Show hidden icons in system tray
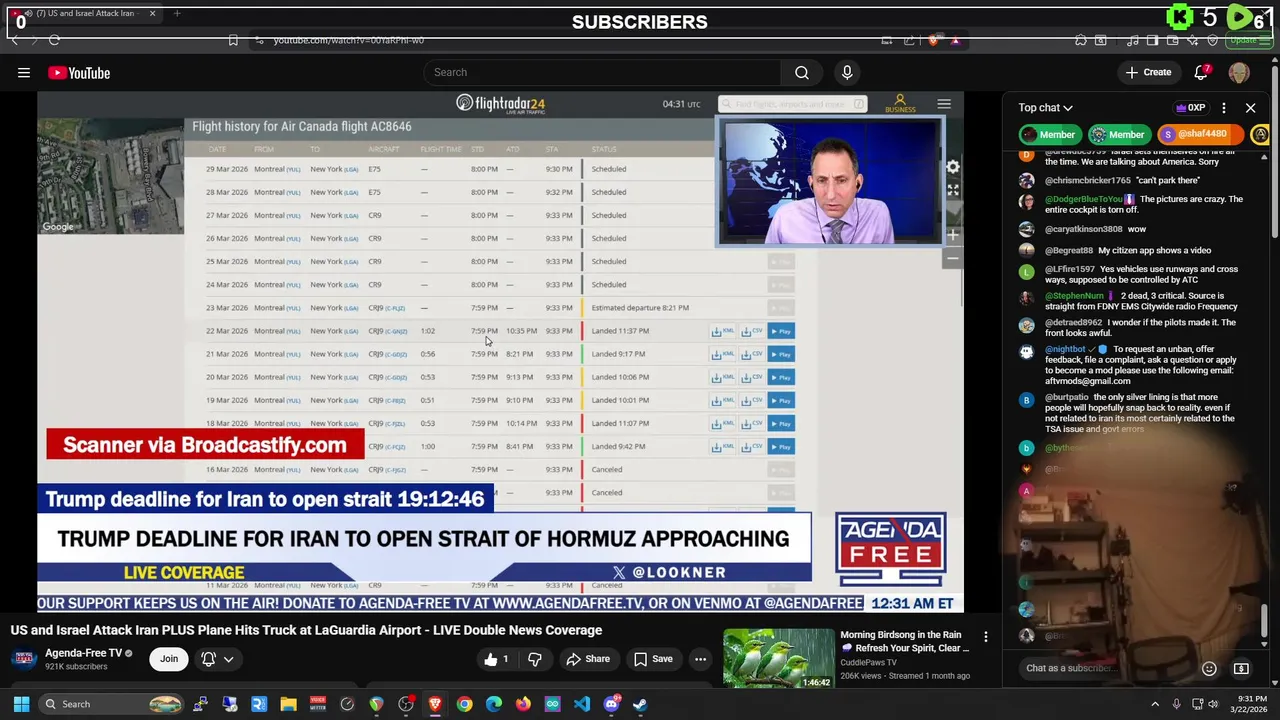This screenshot has height=720, width=1280. pos(1154,704)
